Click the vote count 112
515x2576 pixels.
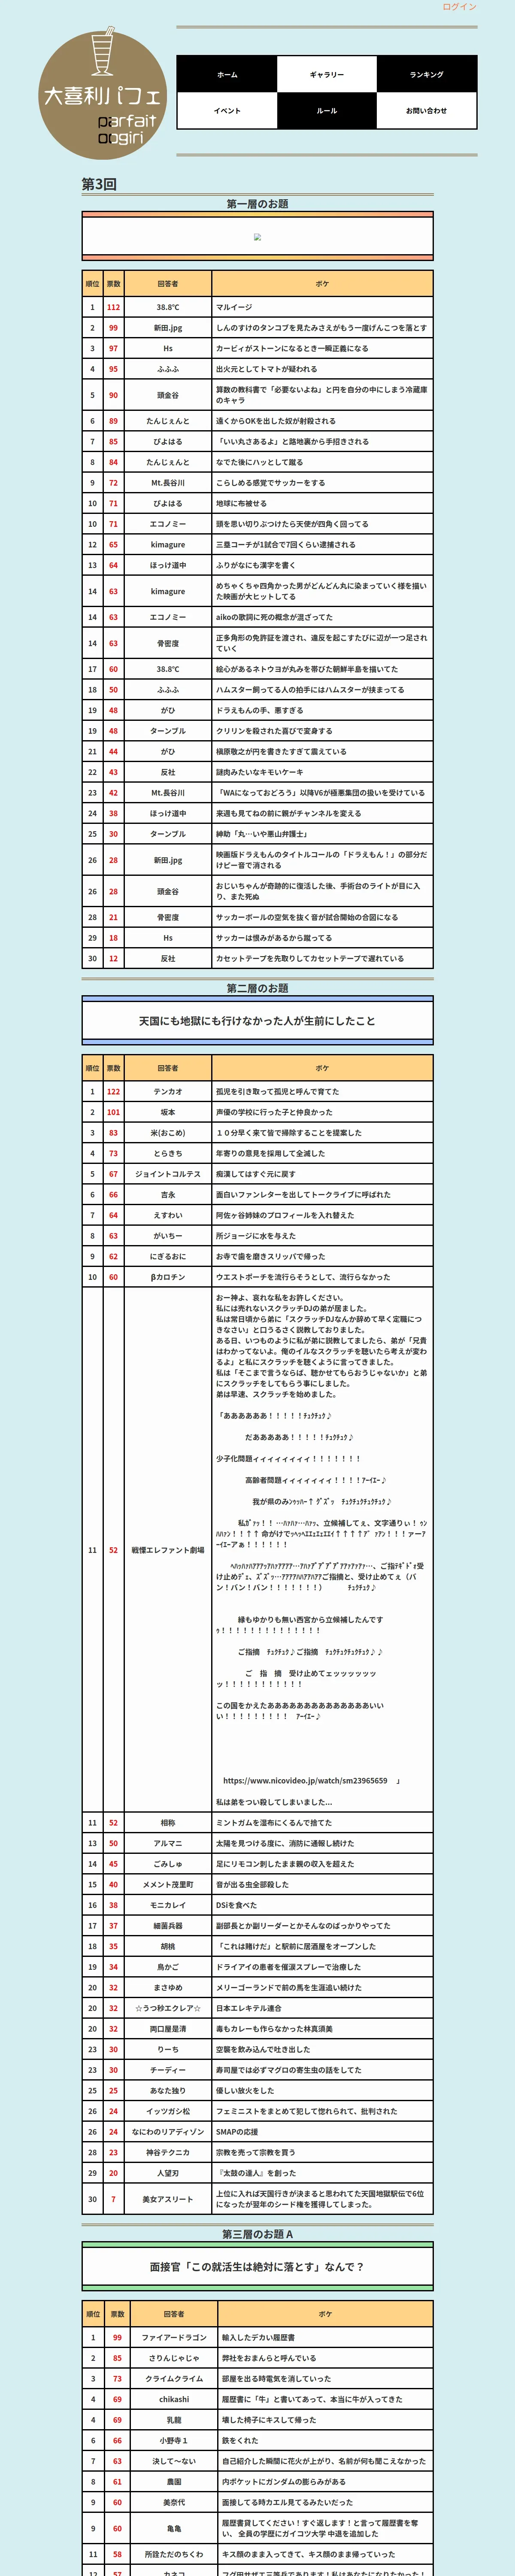click(113, 307)
